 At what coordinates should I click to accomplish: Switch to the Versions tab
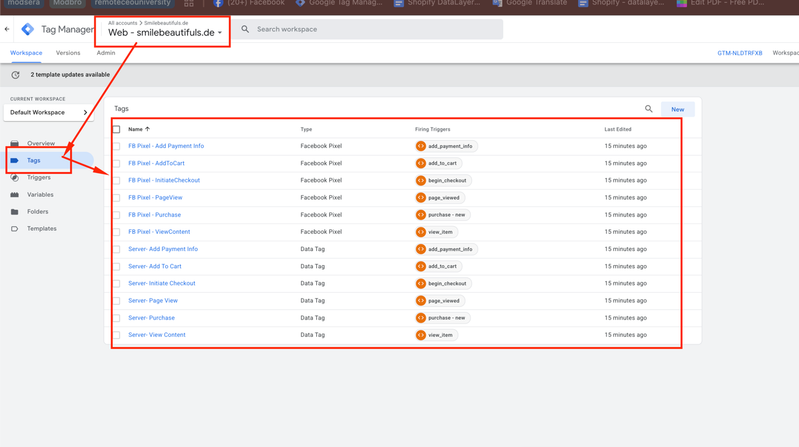tap(68, 53)
